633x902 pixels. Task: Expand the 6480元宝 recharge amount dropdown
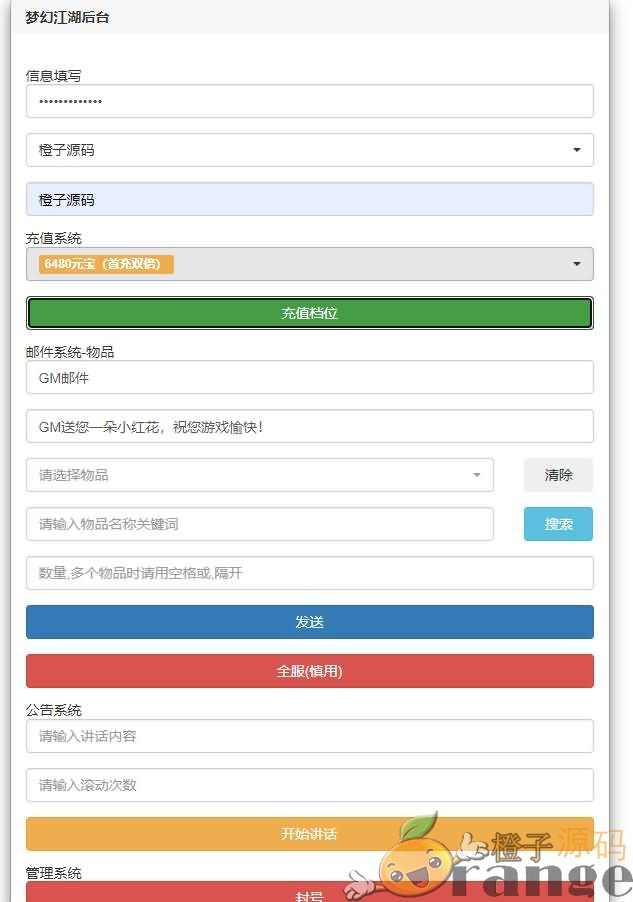coord(309,264)
